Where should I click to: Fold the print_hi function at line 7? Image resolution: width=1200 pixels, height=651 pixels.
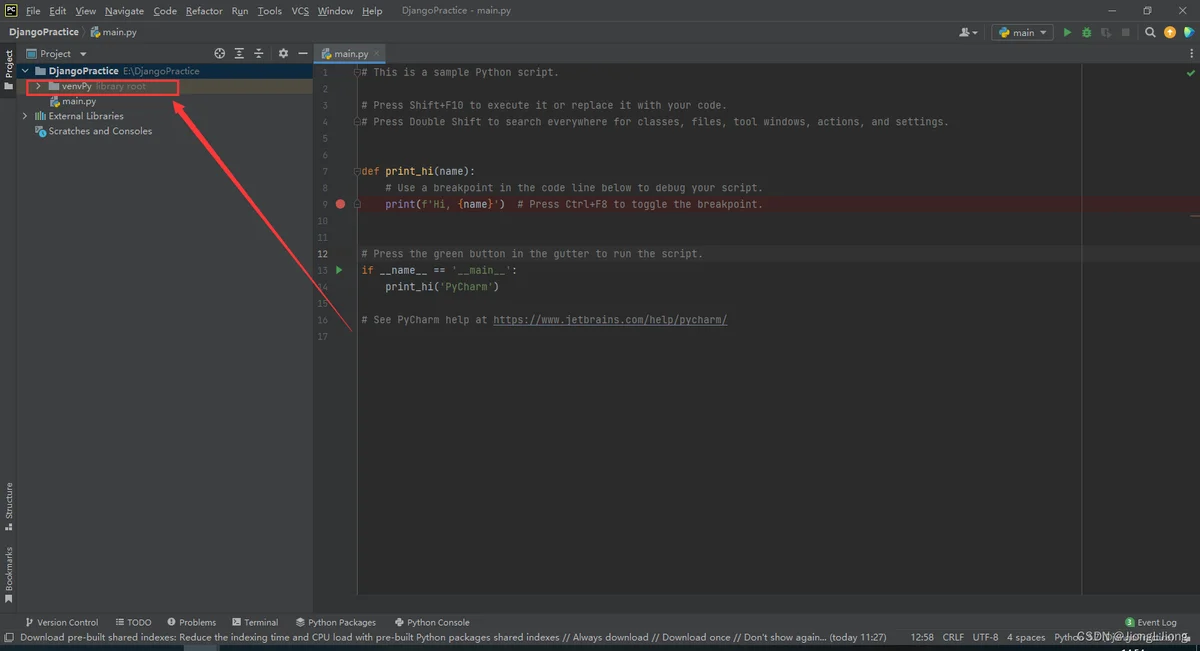[357, 171]
